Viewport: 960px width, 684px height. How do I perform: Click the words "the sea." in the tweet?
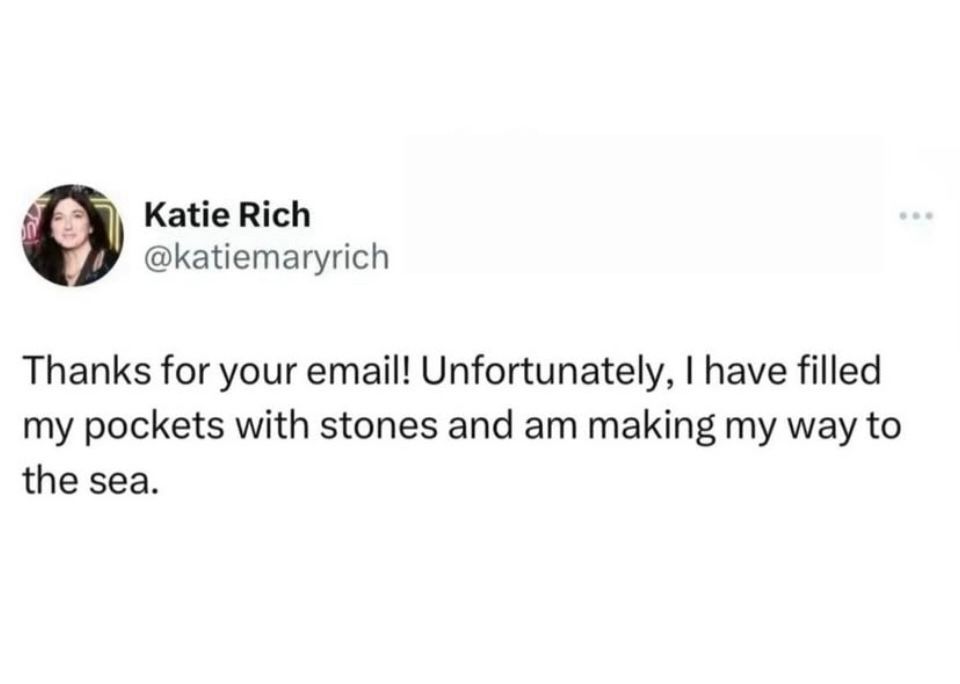pos(91,479)
